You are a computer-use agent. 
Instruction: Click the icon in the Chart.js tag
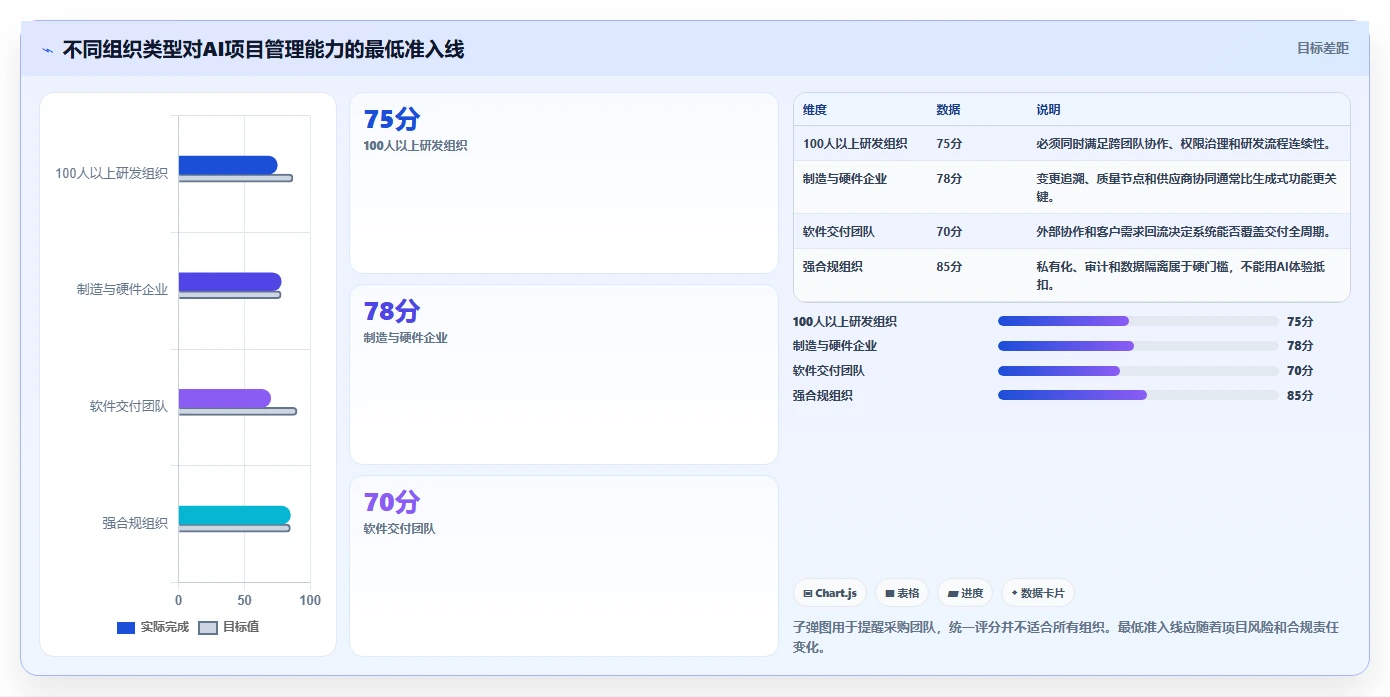pos(808,593)
